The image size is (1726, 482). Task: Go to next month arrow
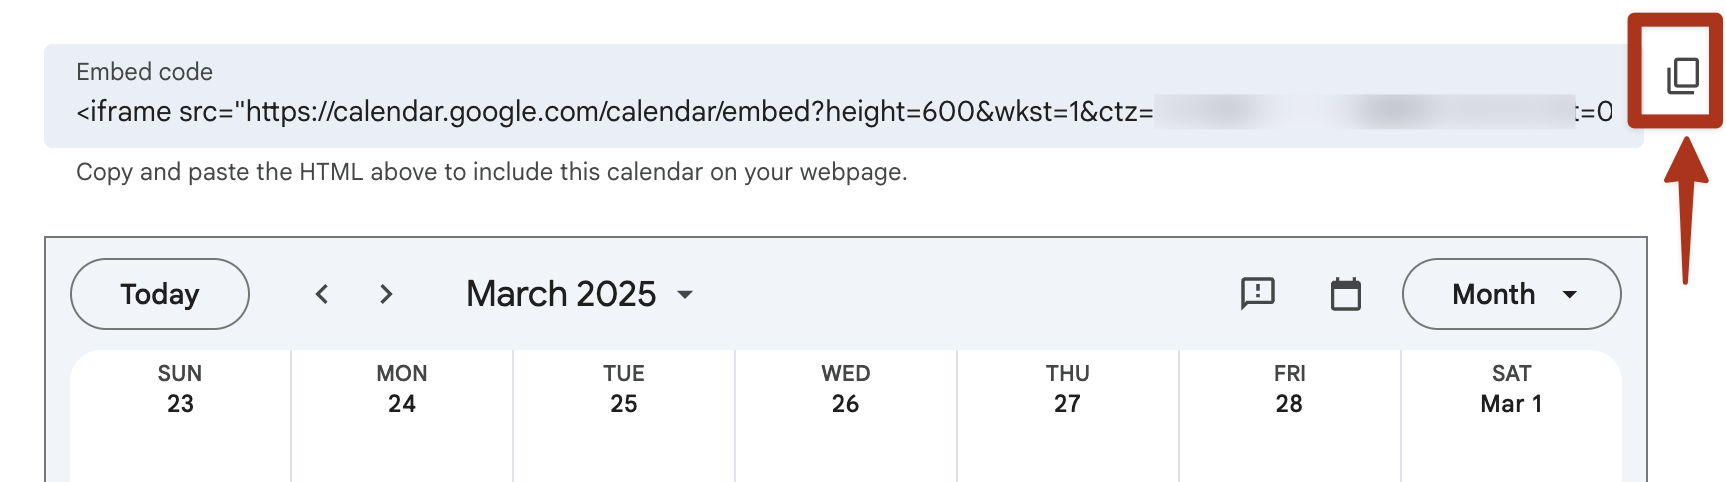(x=386, y=294)
